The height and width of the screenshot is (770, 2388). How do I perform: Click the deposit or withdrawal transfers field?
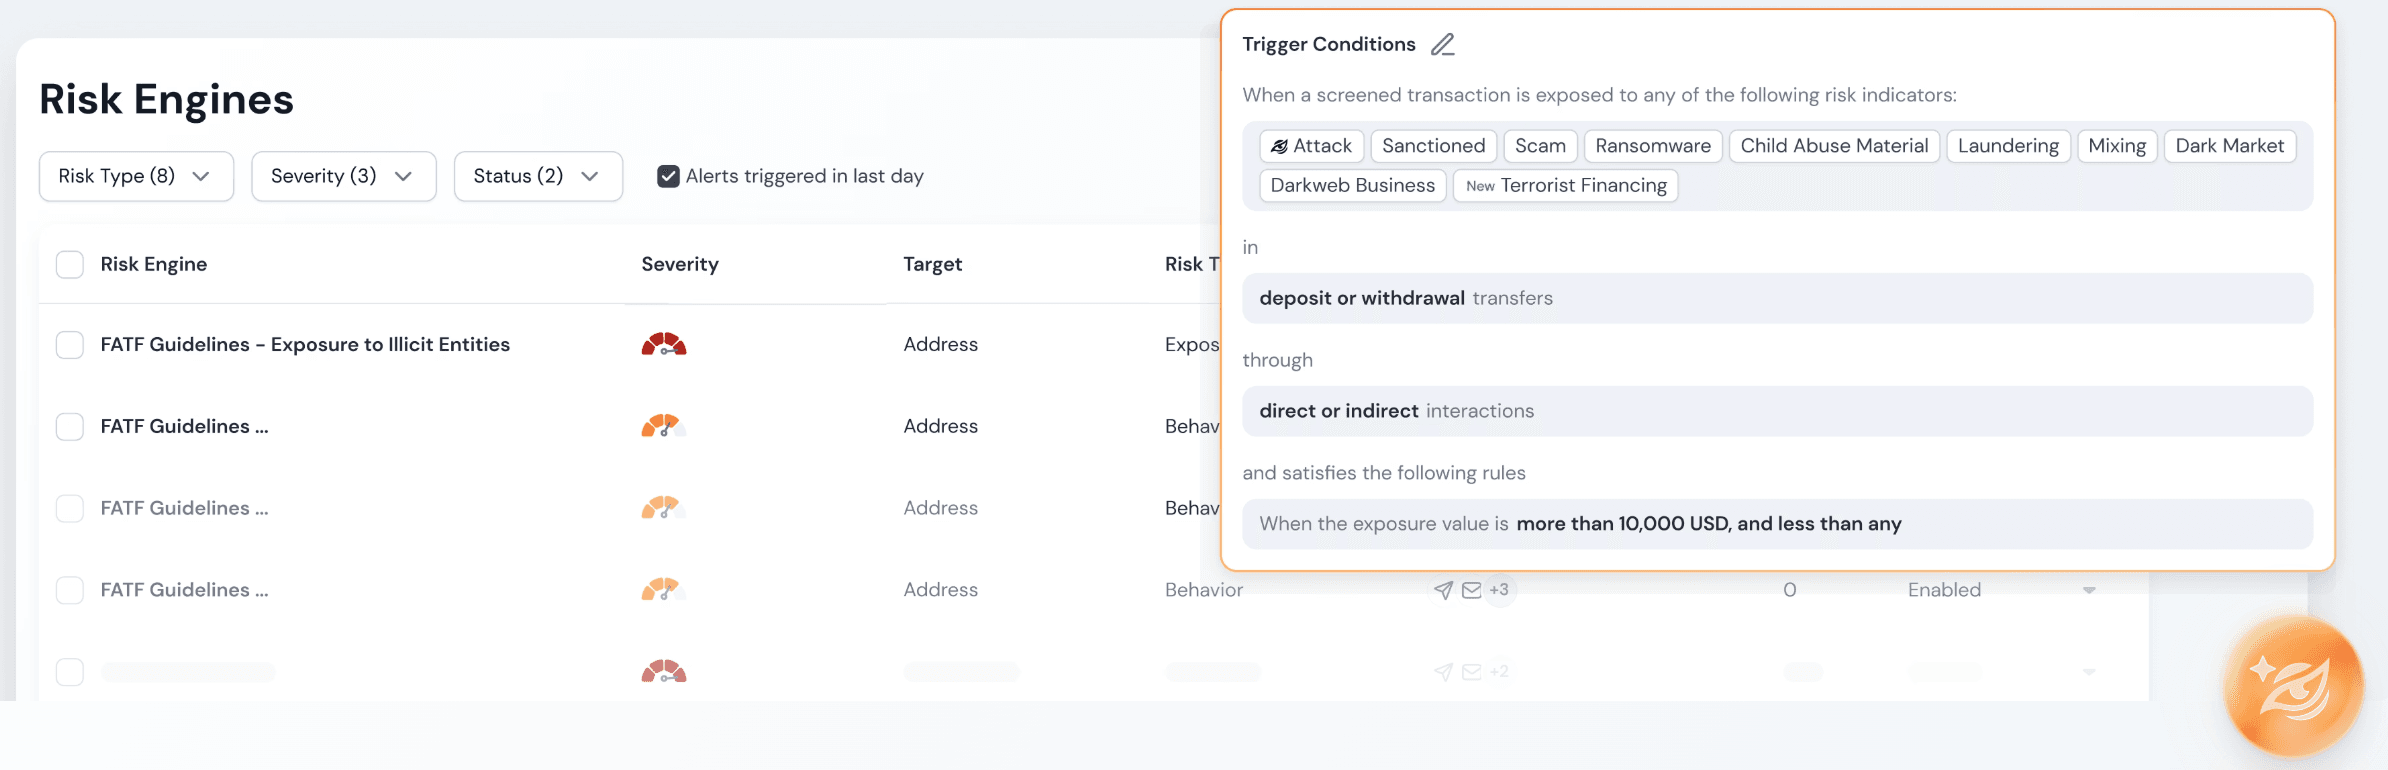click(x=1777, y=298)
